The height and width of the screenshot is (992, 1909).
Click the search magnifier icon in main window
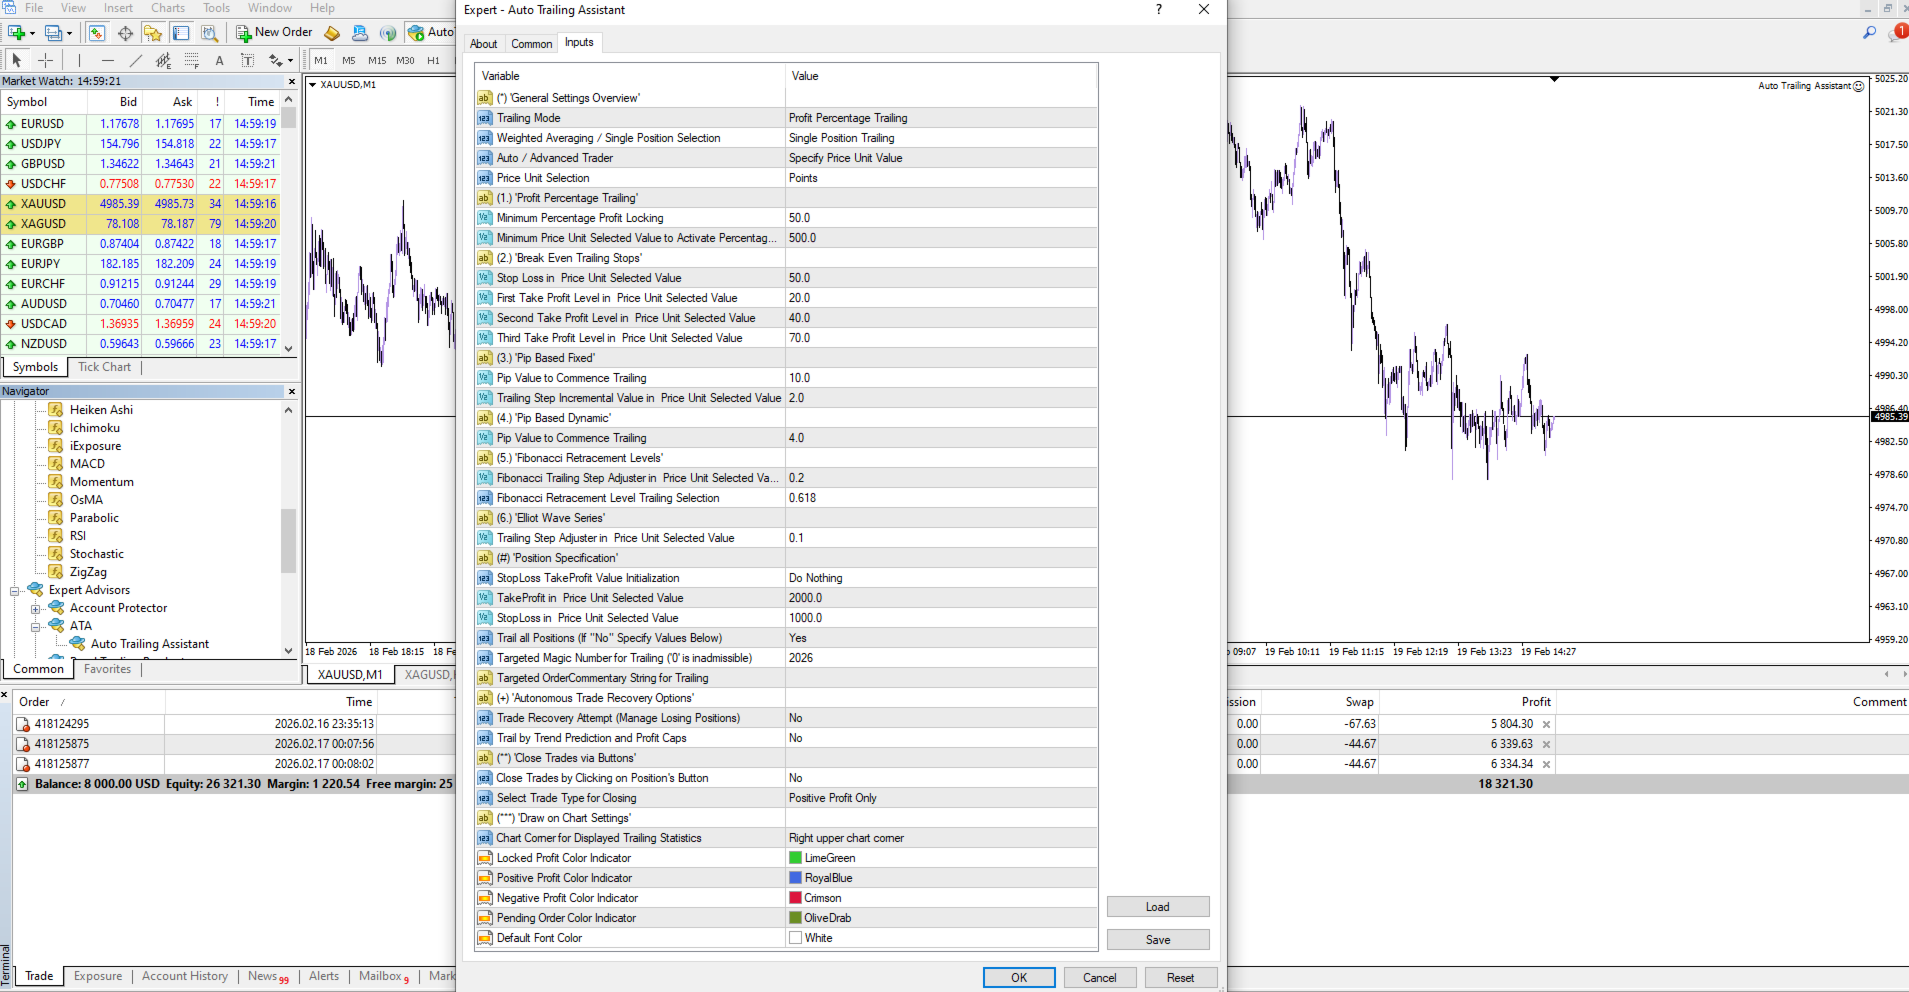(x=1869, y=33)
